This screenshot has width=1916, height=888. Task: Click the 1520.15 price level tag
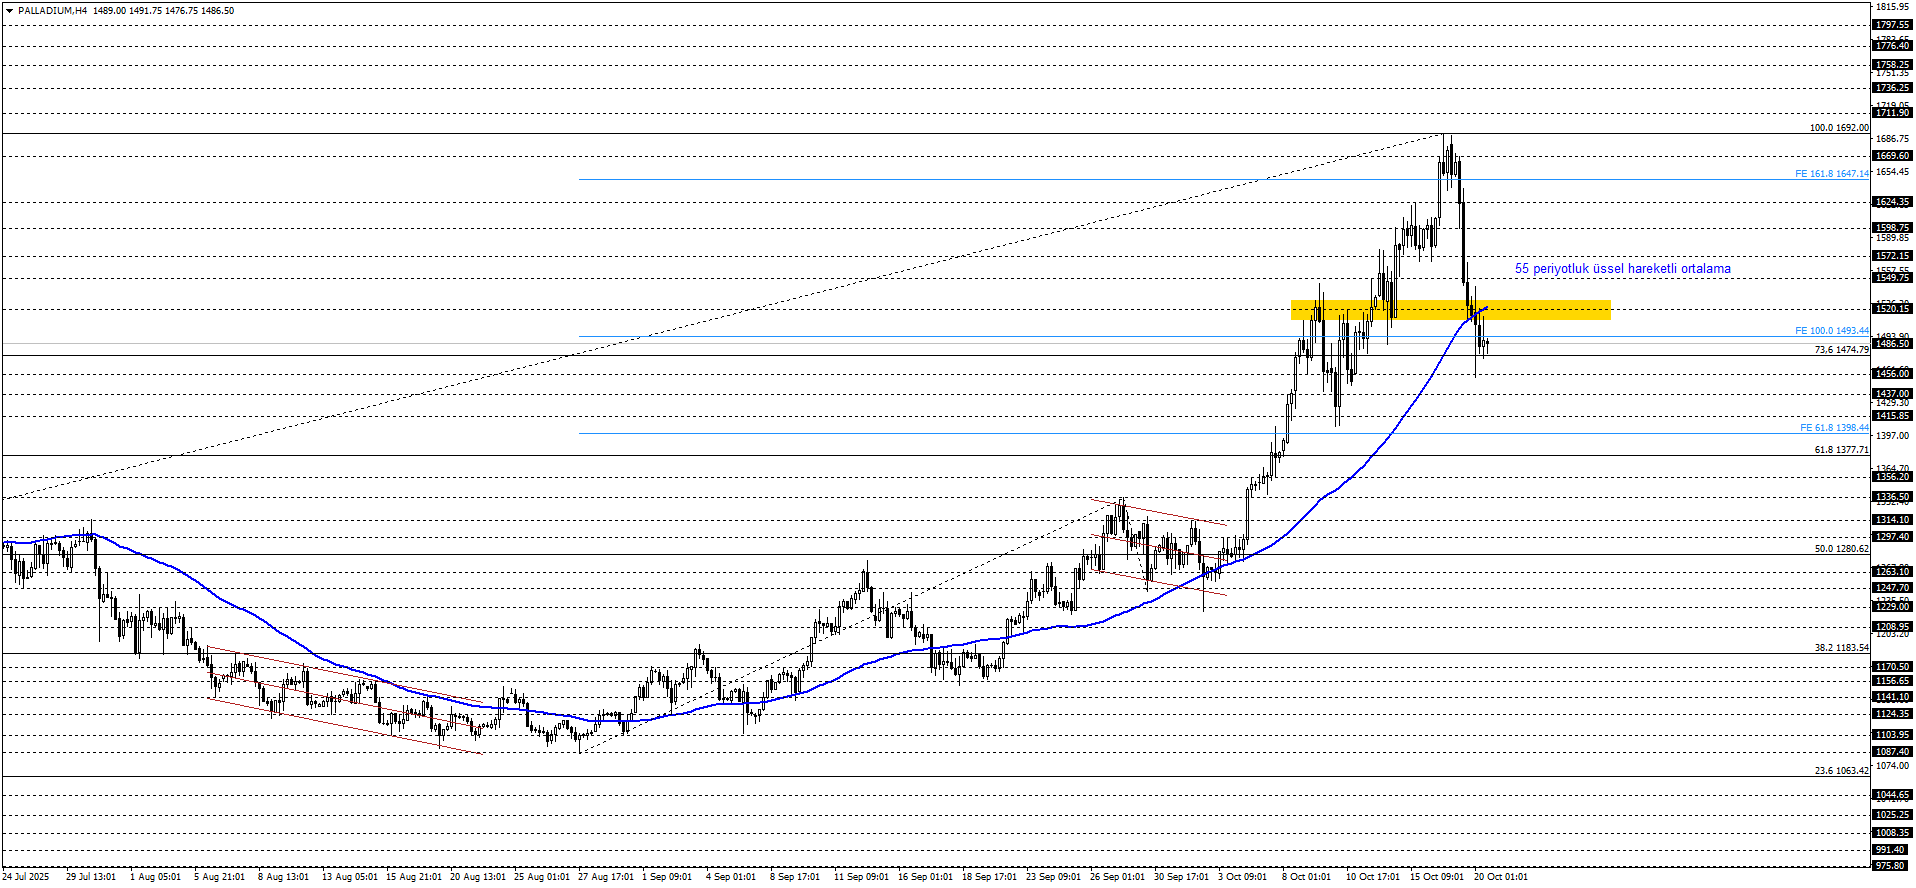(1892, 309)
